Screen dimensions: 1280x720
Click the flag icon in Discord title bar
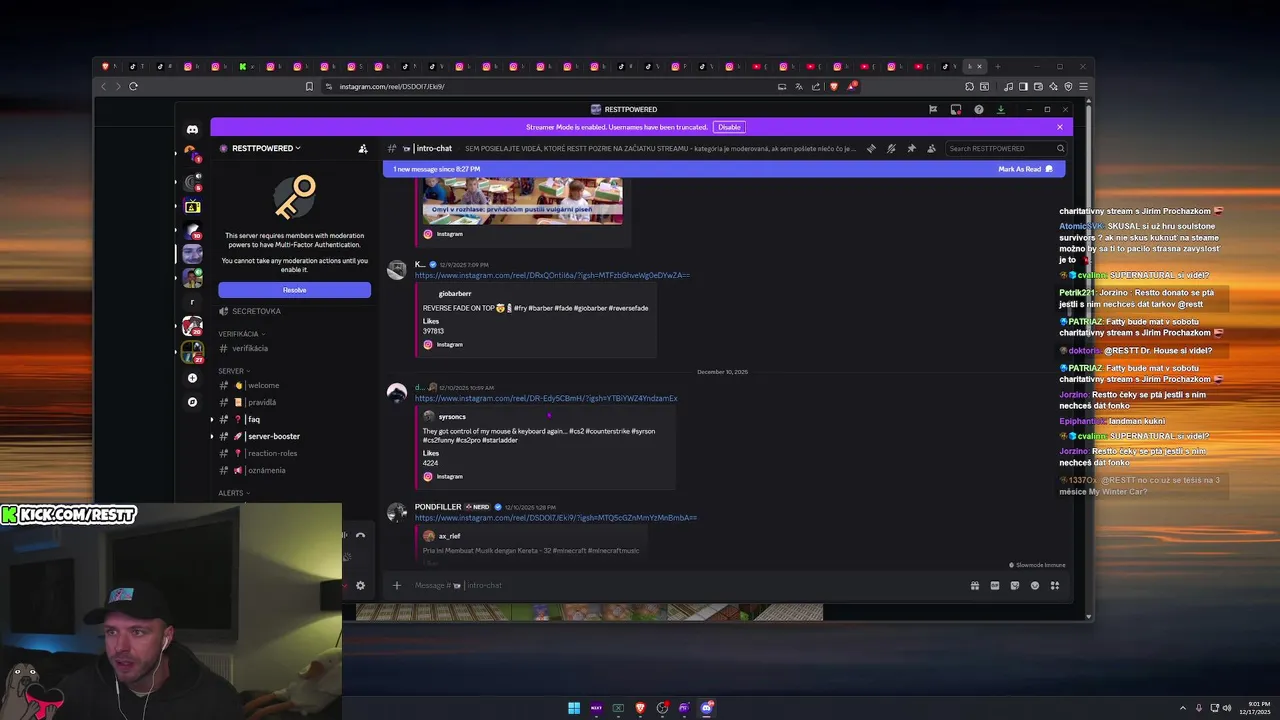pyautogui.click(x=933, y=109)
